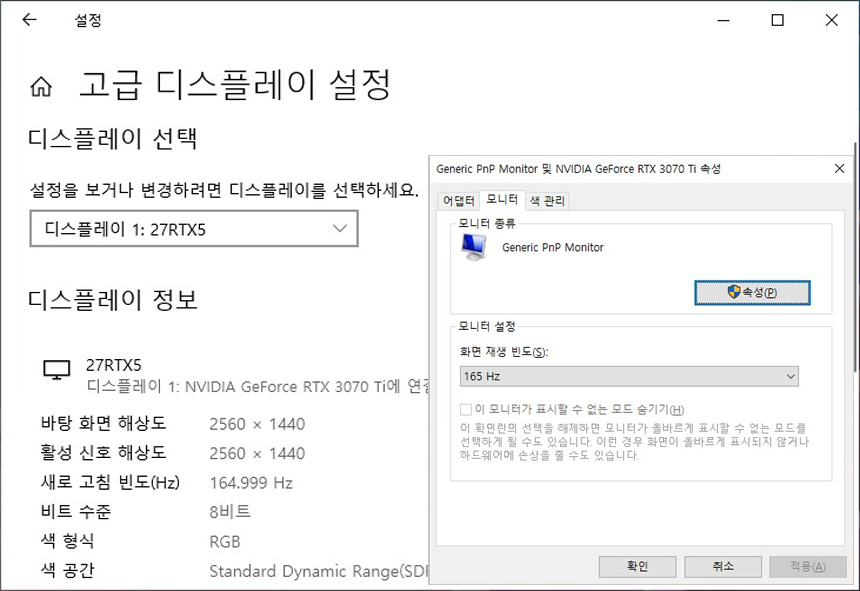
Task: Click the Settings window vertical scrollbar
Action: (855, 200)
